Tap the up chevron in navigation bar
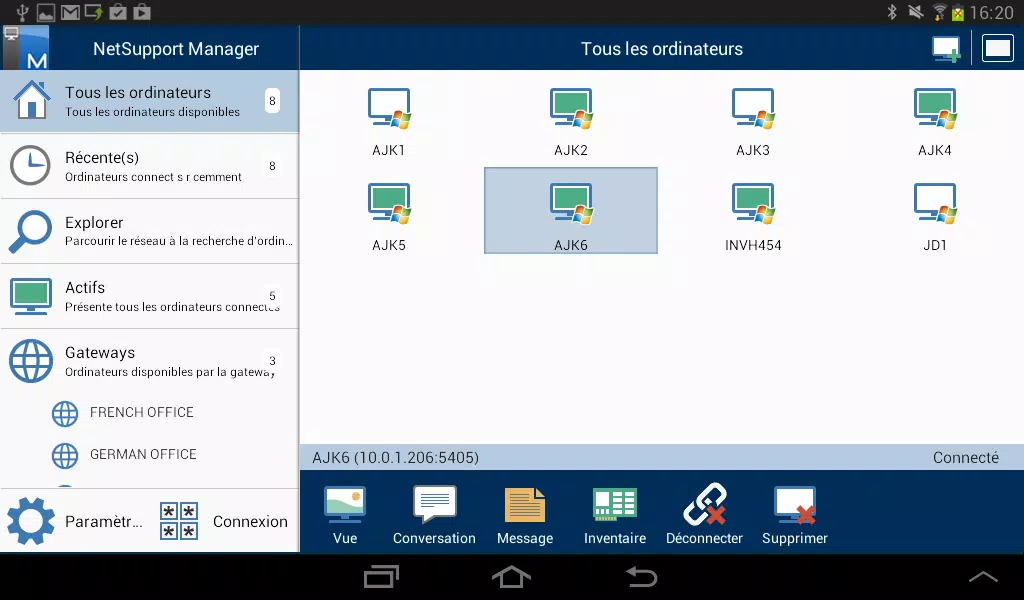Screen dimensions: 1024x600 click(x=983, y=576)
